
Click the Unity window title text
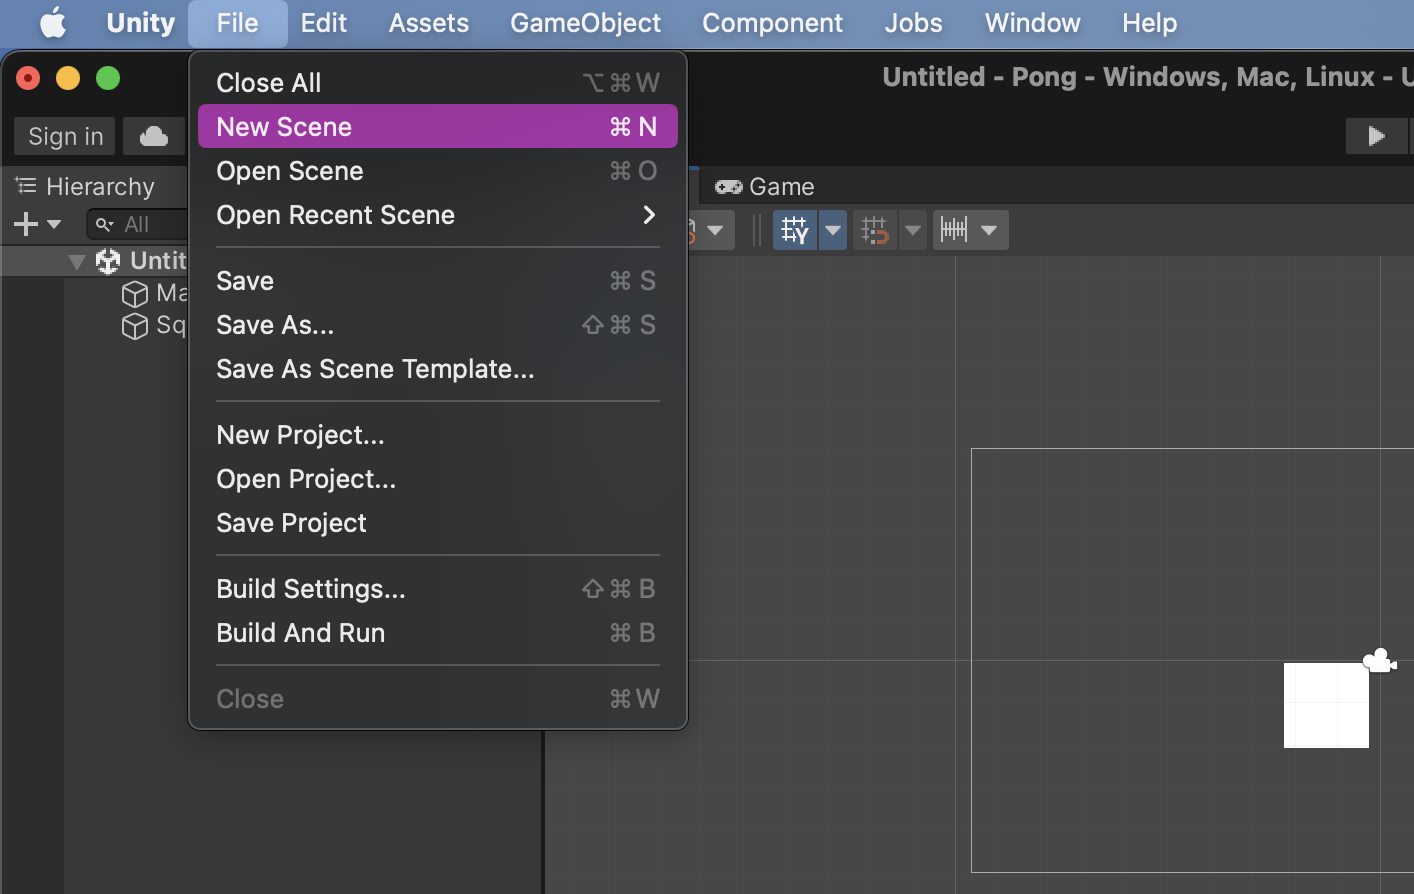1147,77
